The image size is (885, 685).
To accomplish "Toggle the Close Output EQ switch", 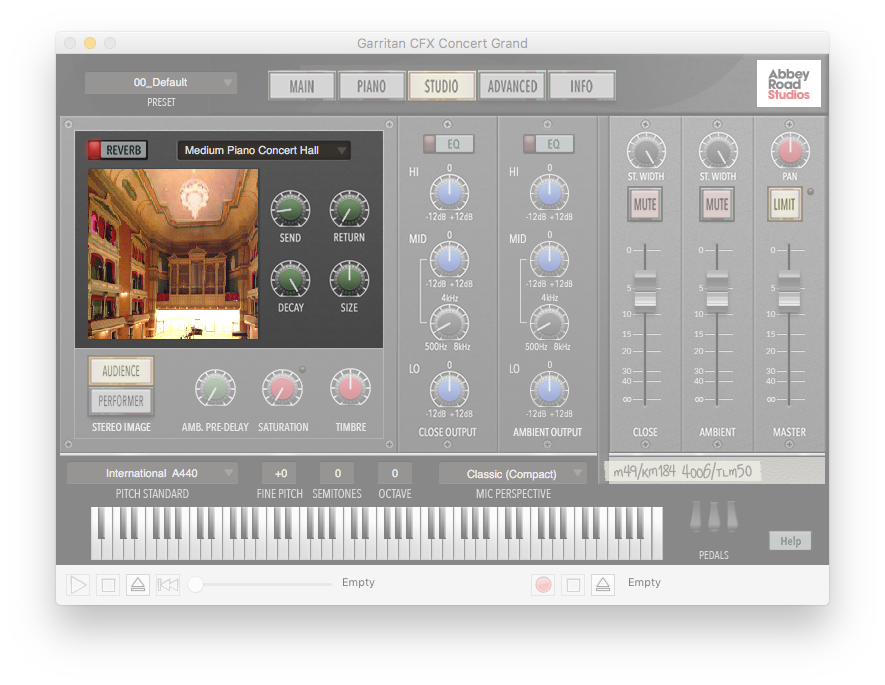I will 449,144.
